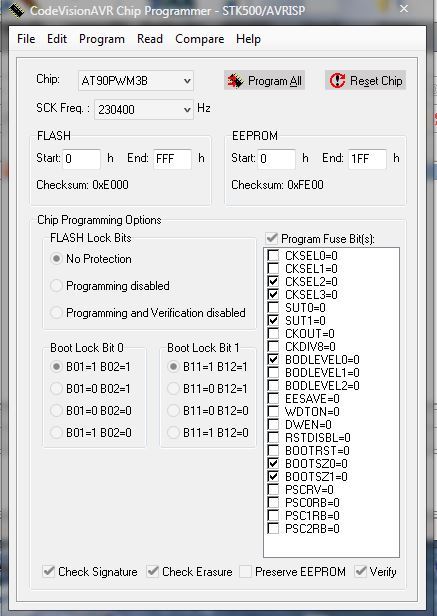
Task: Click the CodeVisionAVR title bar chip icon
Action: [x=16, y=10]
